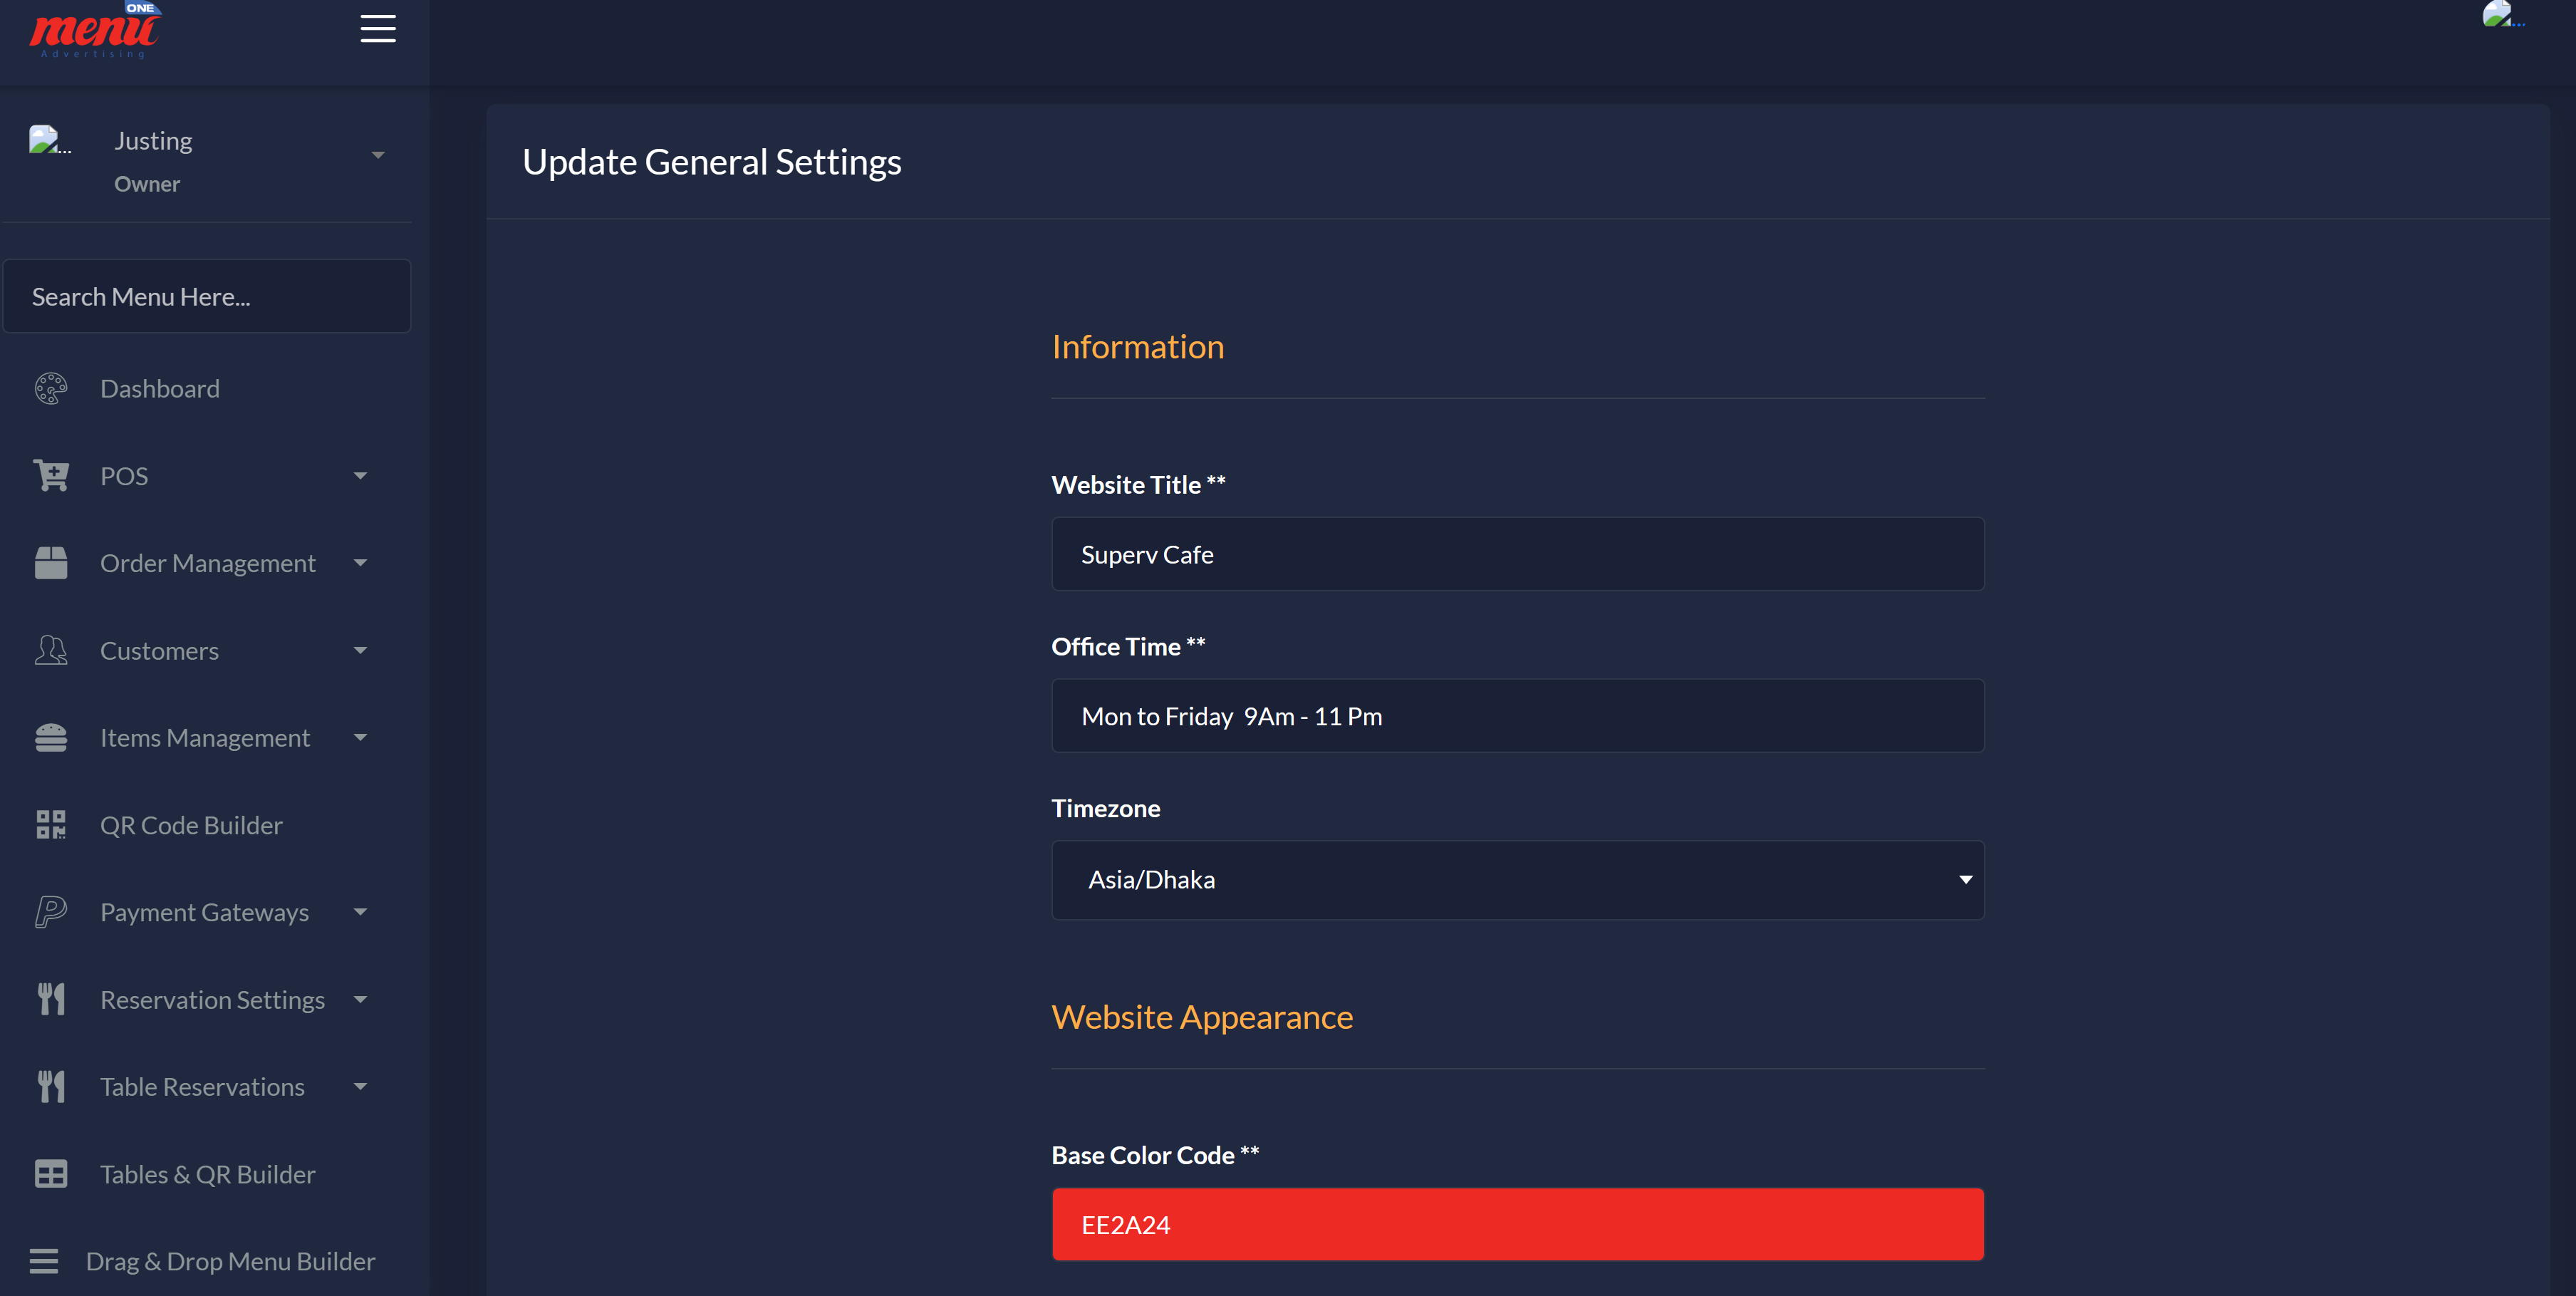2576x1296 pixels.
Task: Click the Website Title field showing Superv Cafe
Action: coord(1516,553)
